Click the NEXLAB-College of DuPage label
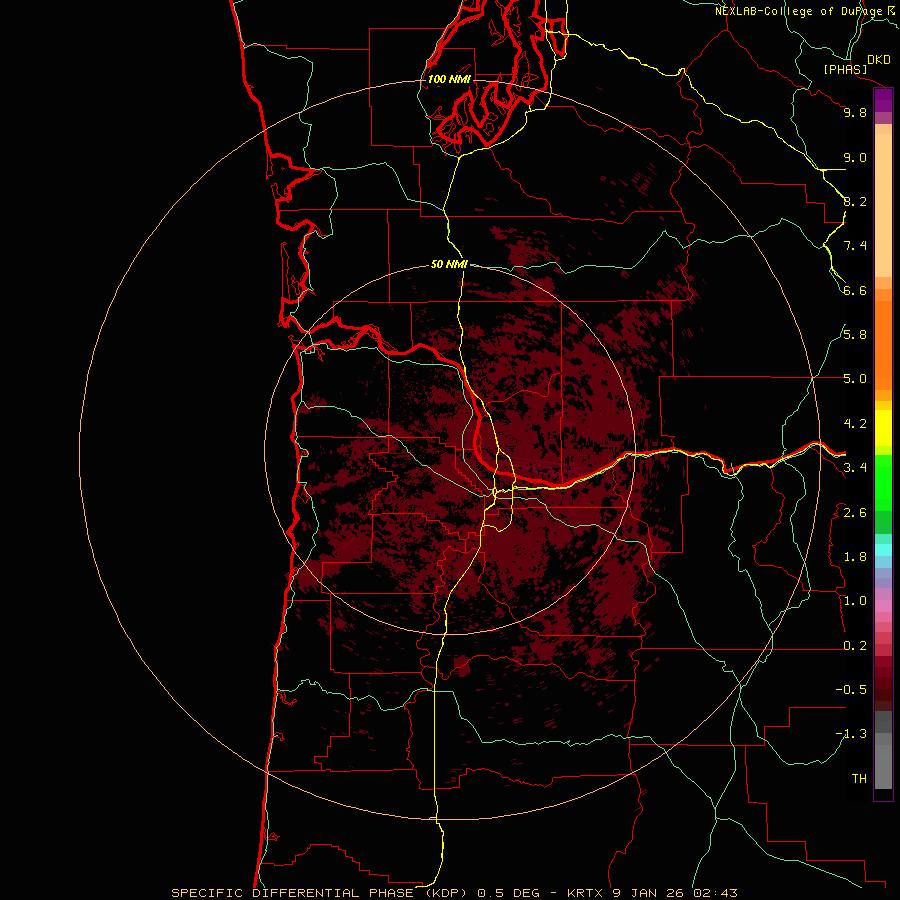This screenshot has width=900, height=900. coord(798,11)
